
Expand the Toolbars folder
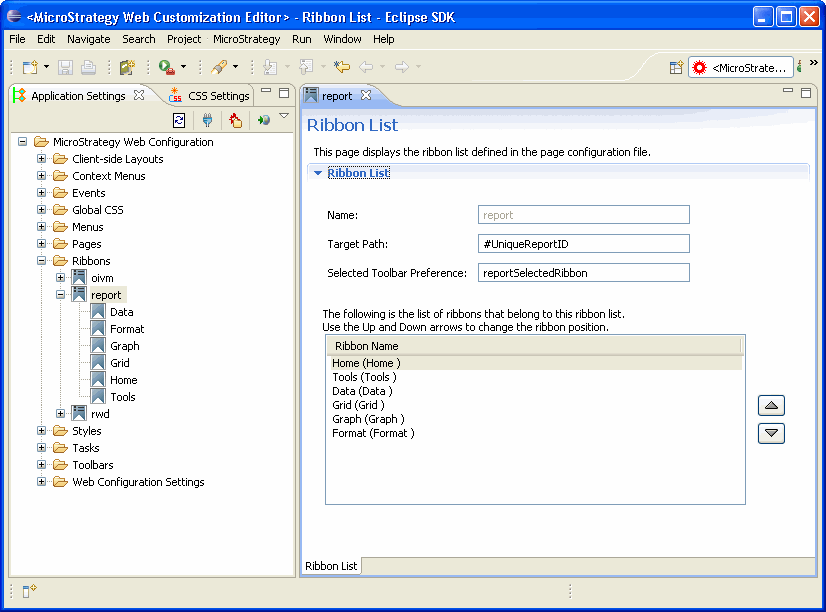pos(42,465)
